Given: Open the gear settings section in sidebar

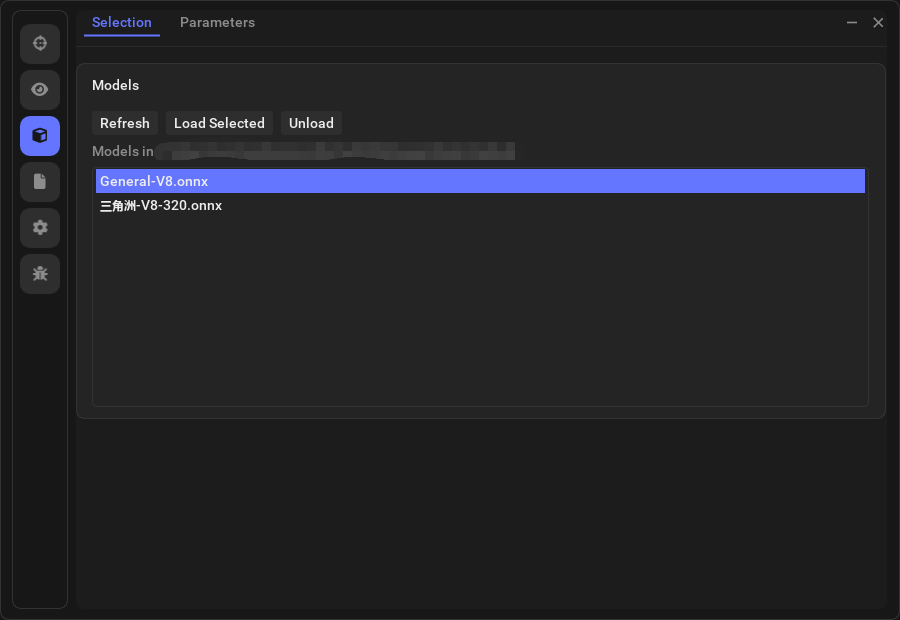Looking at the screenshot, I should click(40, 227).
